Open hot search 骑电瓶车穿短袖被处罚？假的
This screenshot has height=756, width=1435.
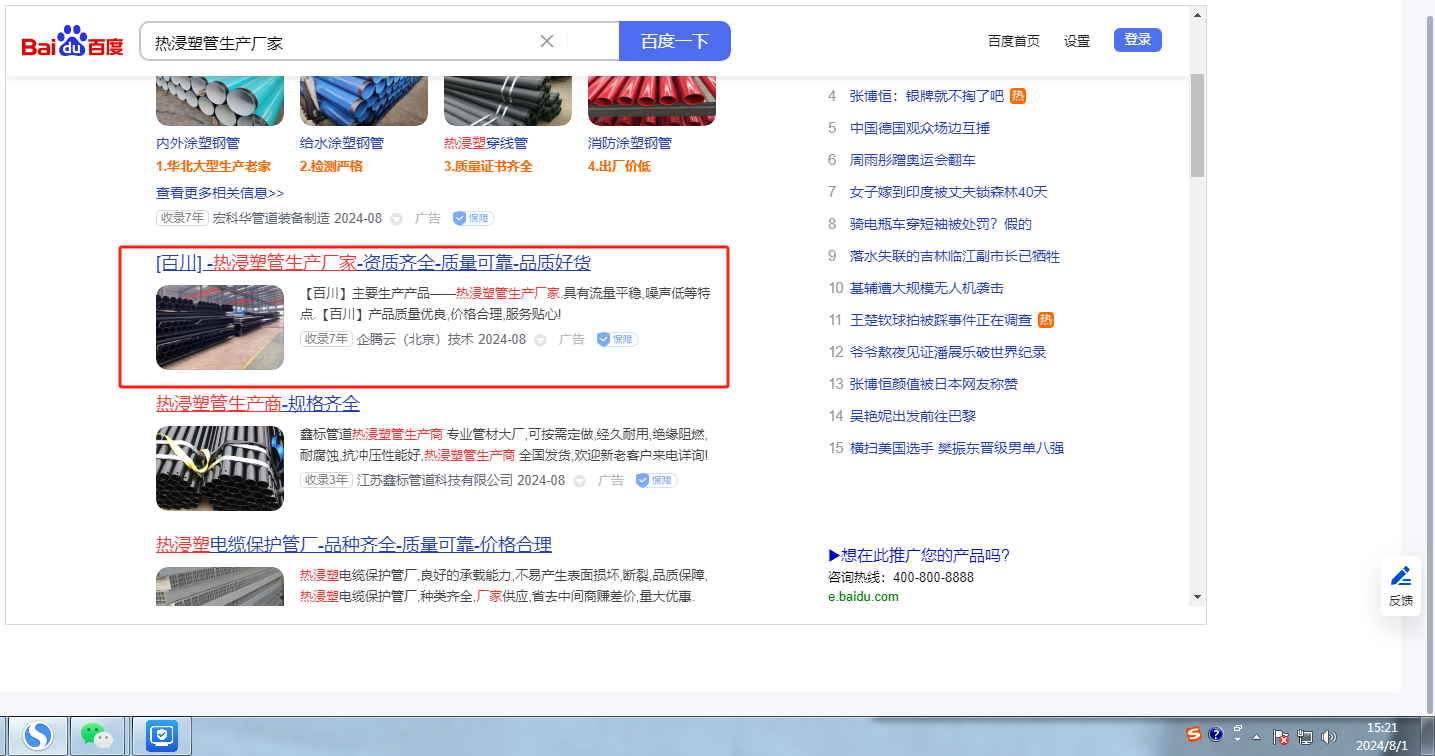[x=940, y=224]
